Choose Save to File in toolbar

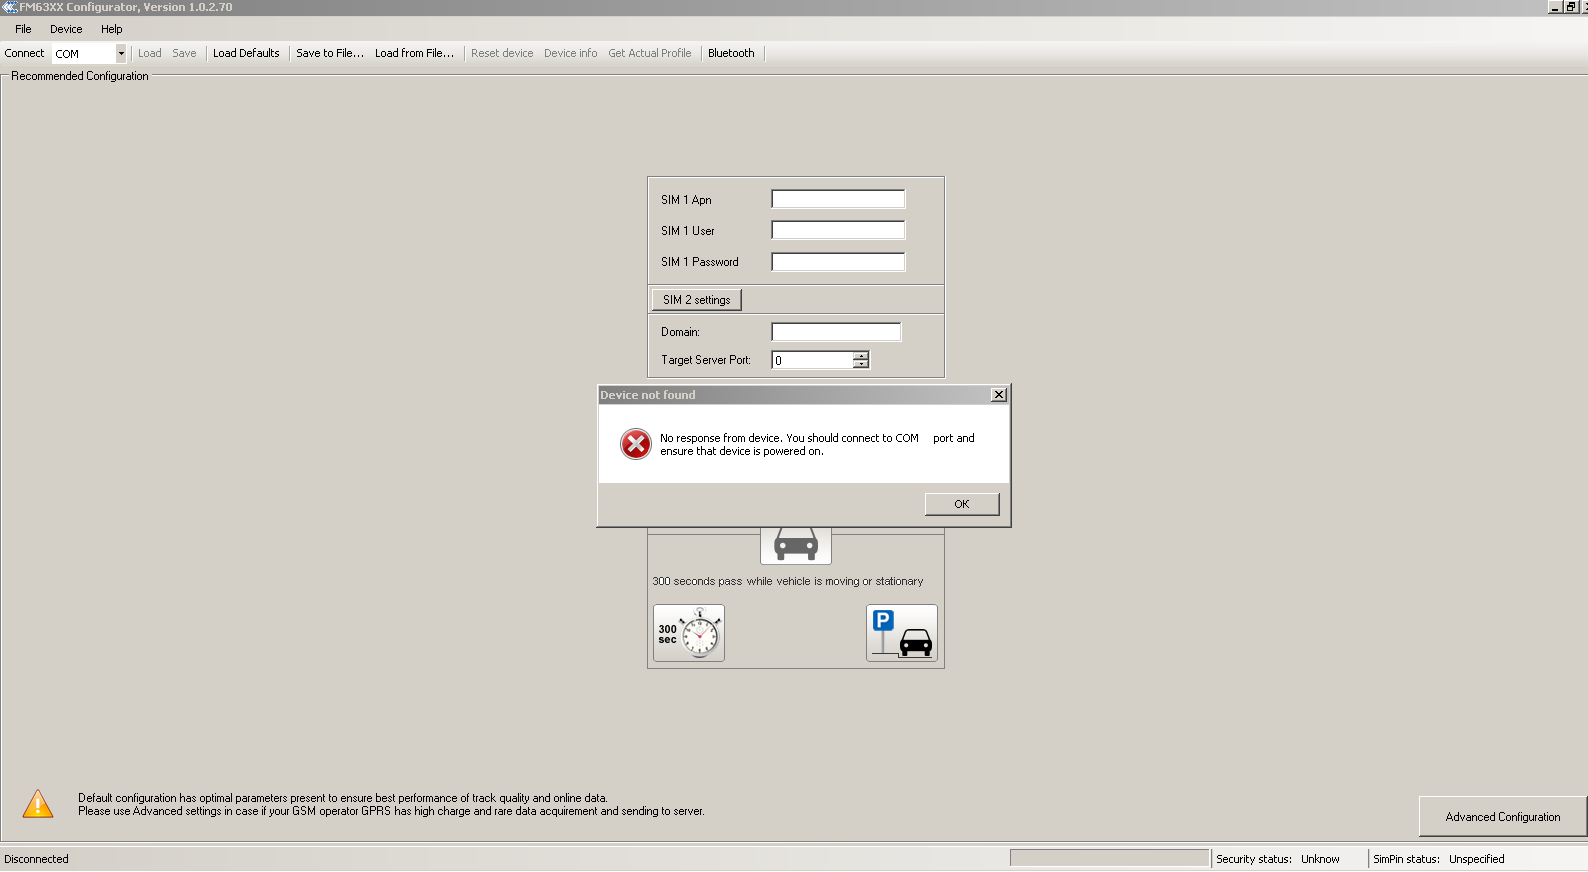click(x=329, y=54)
